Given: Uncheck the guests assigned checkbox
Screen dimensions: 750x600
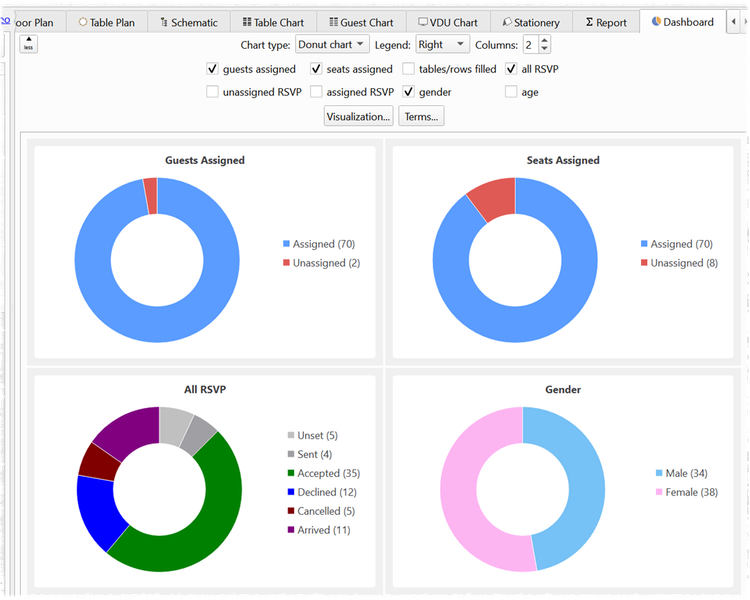Looking at the screenshot, I should (212, 69).
